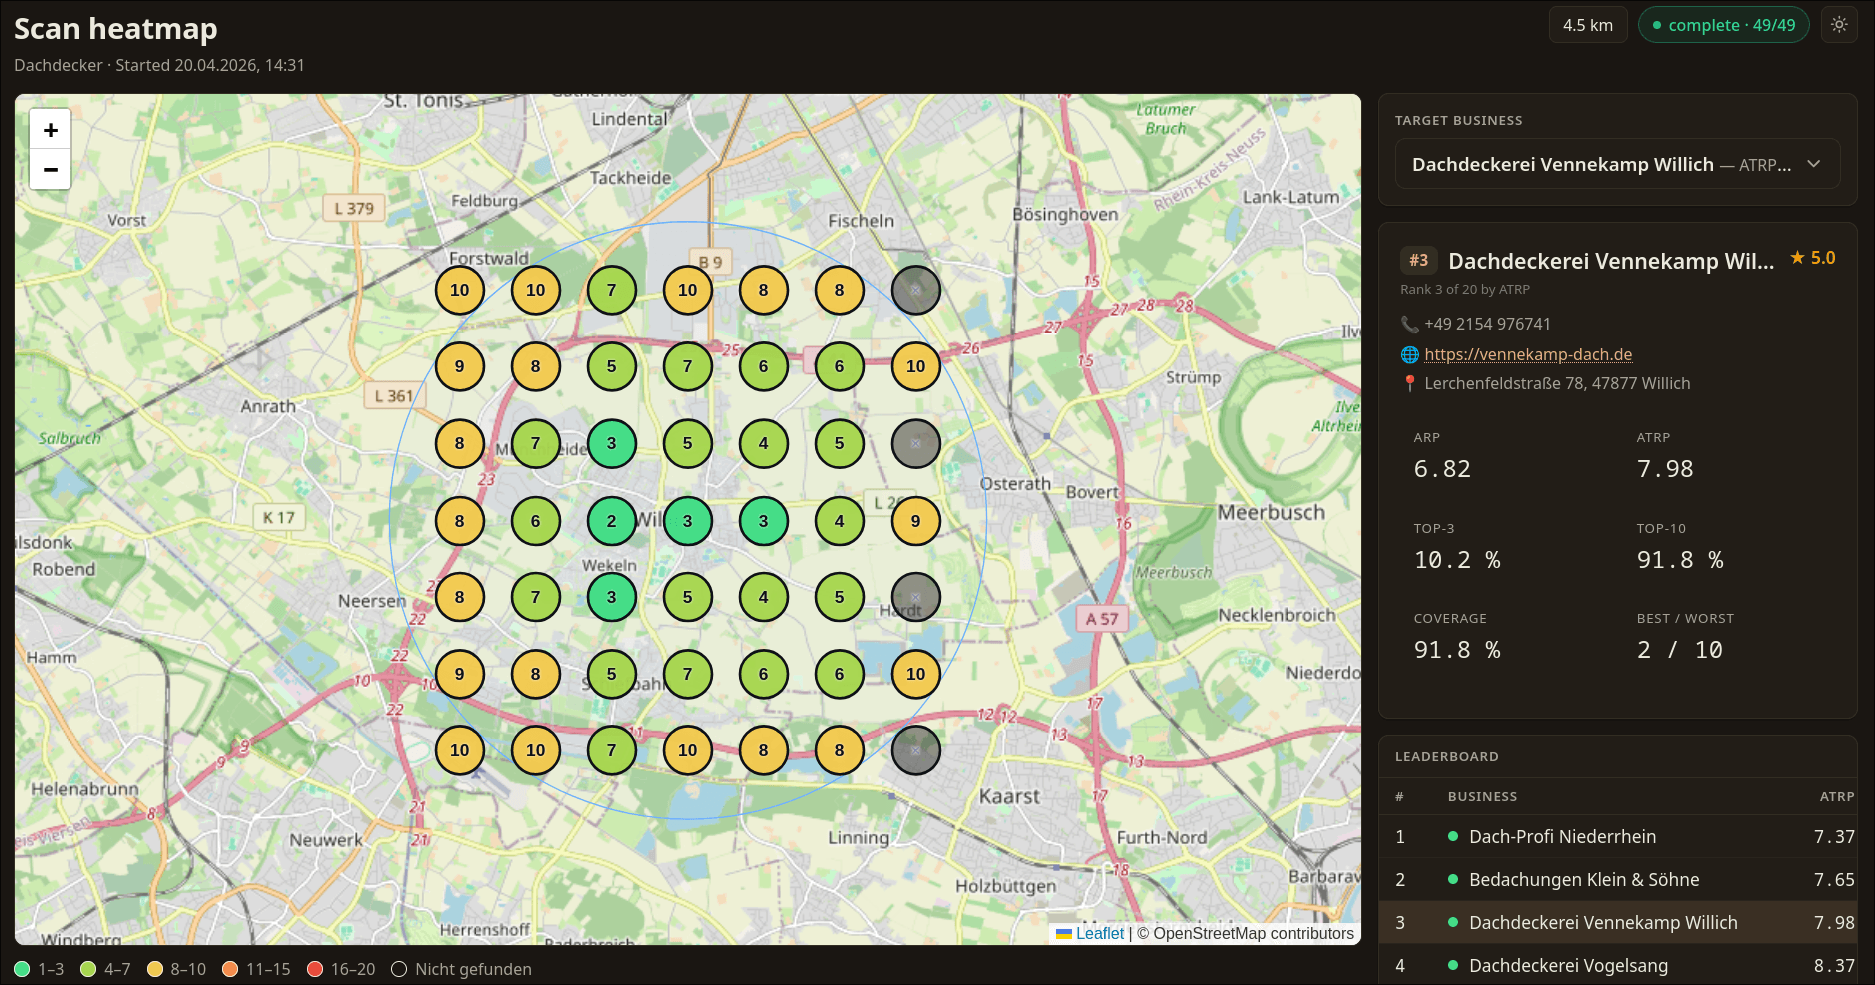Click the #3 rank badge
Viewport: 1875px width, 985px height.
point(1419,260)
